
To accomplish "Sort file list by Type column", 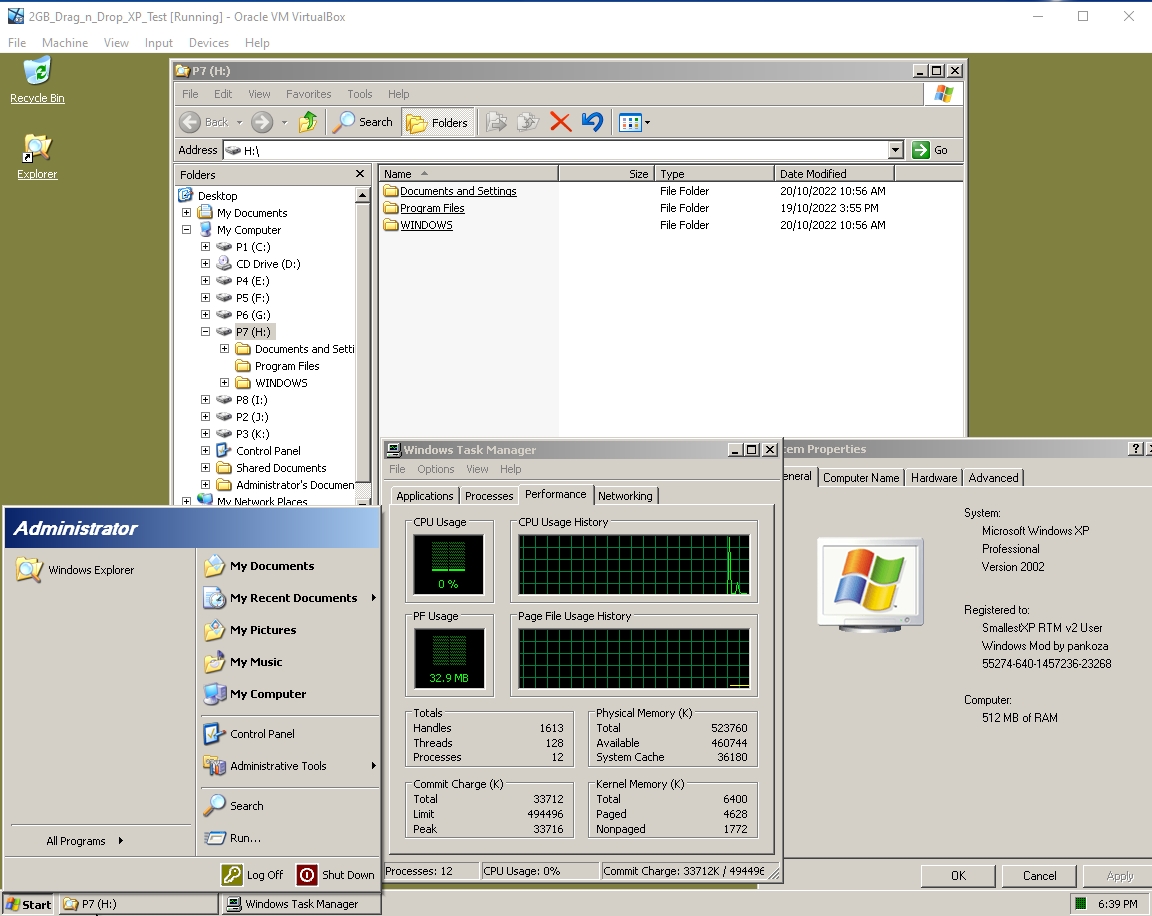I will (x=714, y=173).
